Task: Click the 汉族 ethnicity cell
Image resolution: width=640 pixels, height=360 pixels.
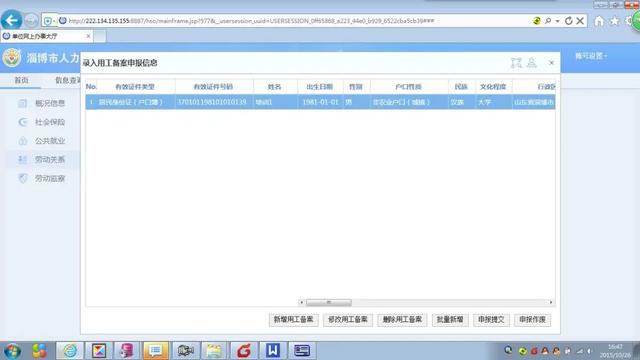Action: (x=461, y=102)
